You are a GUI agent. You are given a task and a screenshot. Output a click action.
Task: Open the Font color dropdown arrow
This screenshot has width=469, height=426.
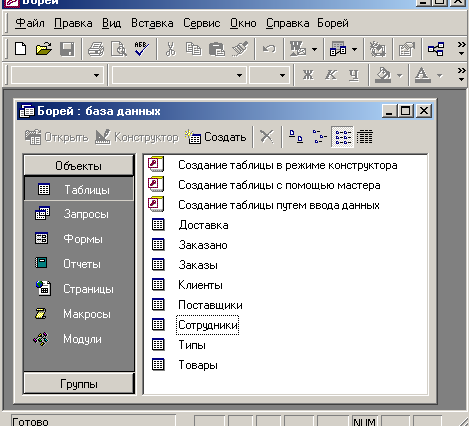pos(440,76)
